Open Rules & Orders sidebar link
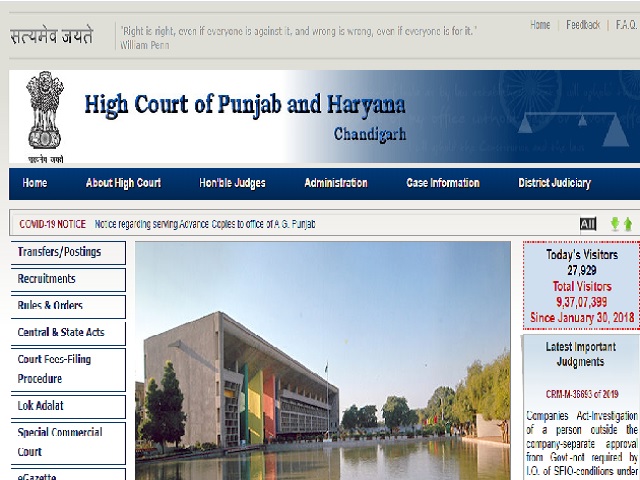The height and width of the screenshot is (480, 640). click(68, 306)
